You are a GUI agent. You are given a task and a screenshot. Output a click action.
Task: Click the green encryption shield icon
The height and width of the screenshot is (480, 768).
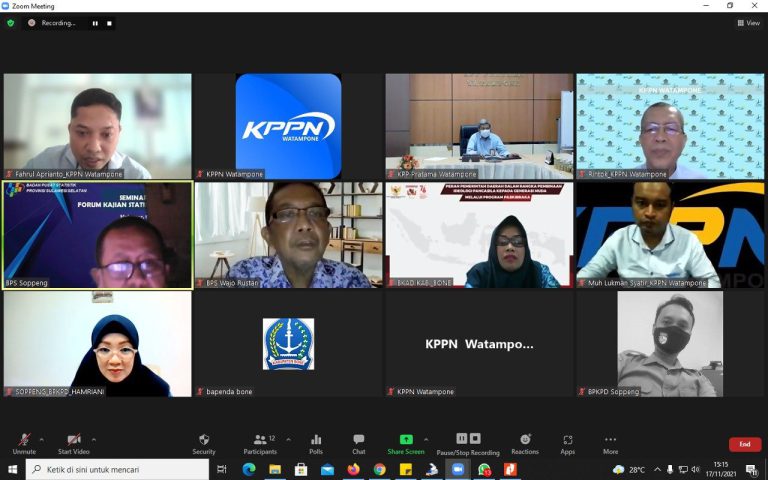(x=11, y=23)
